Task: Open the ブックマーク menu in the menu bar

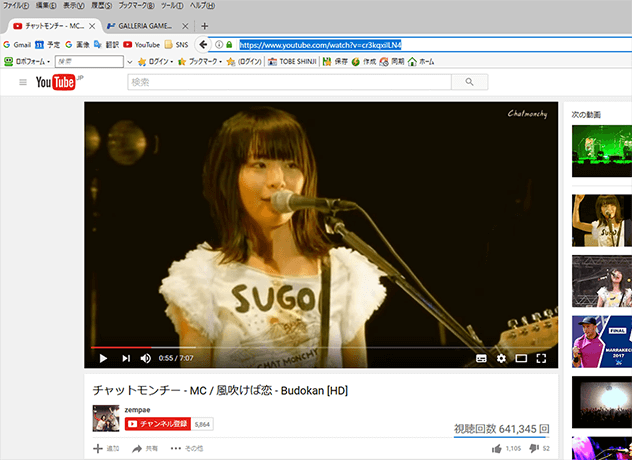Action: click(x=136, y=6)
